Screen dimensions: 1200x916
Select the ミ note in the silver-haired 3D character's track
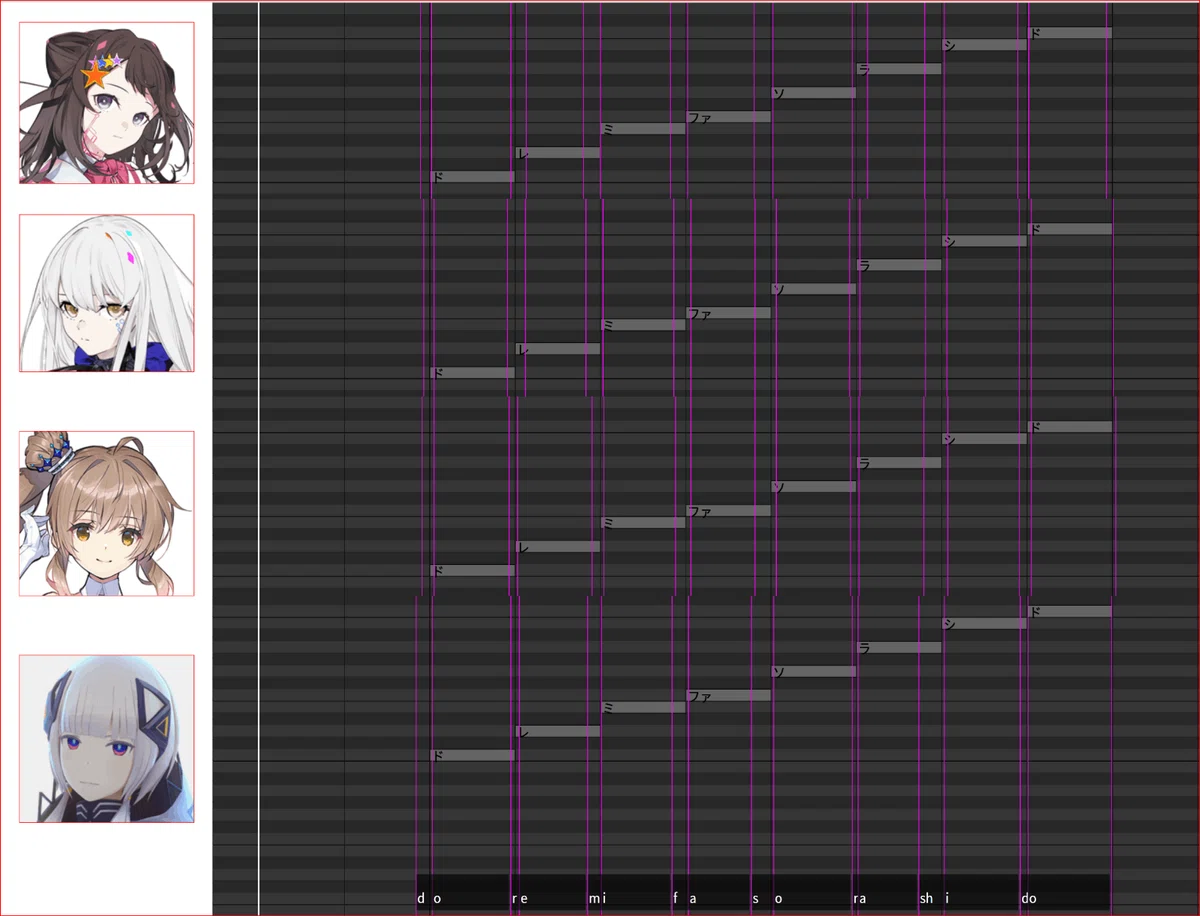[643, 708]
